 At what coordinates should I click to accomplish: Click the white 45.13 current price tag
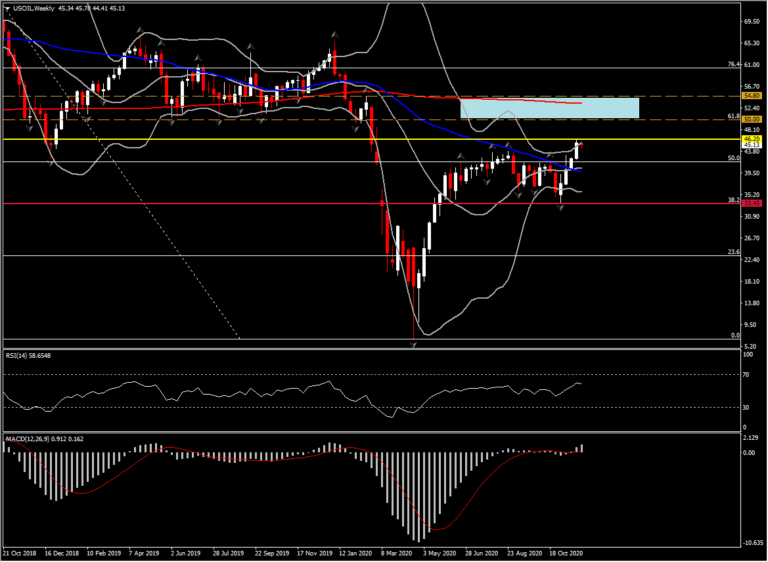(751, 145)
